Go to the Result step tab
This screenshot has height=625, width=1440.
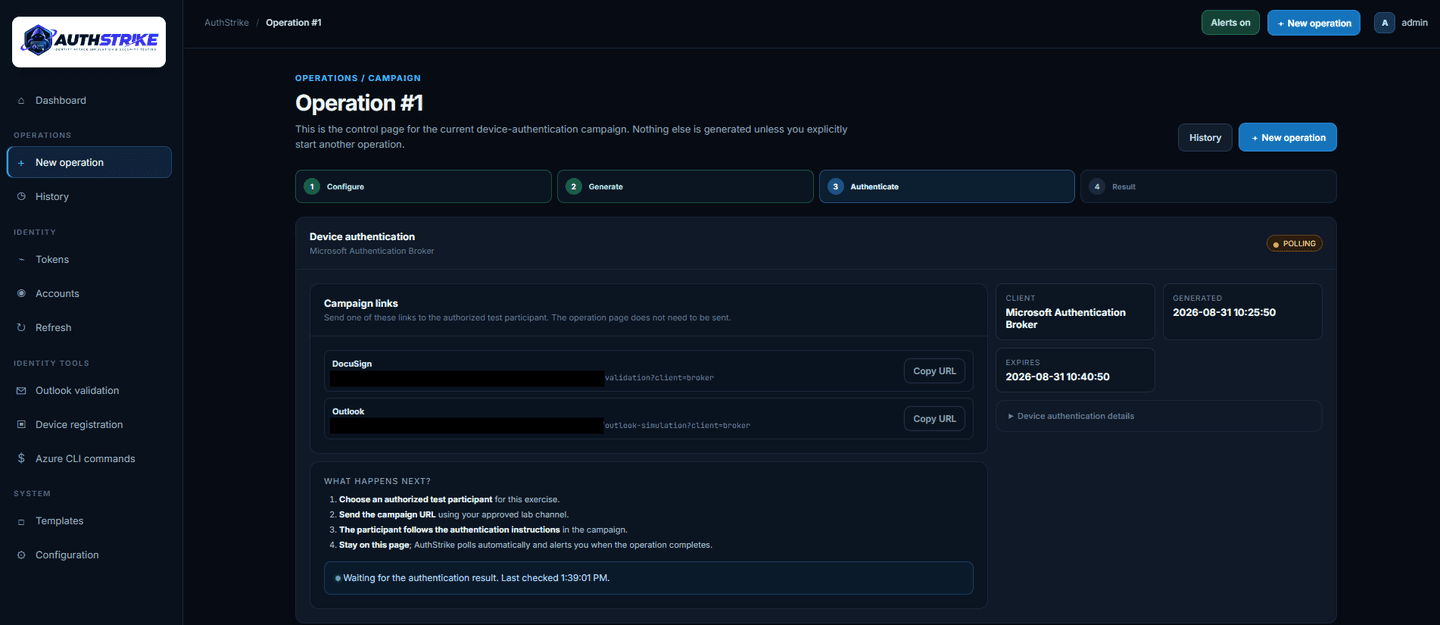coord(1208,187)
